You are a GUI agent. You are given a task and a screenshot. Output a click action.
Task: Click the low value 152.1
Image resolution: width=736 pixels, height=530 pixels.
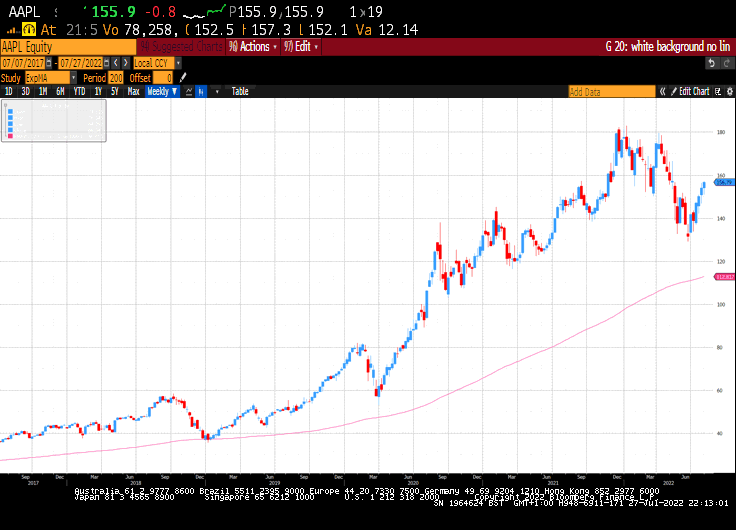pos(328,30)
